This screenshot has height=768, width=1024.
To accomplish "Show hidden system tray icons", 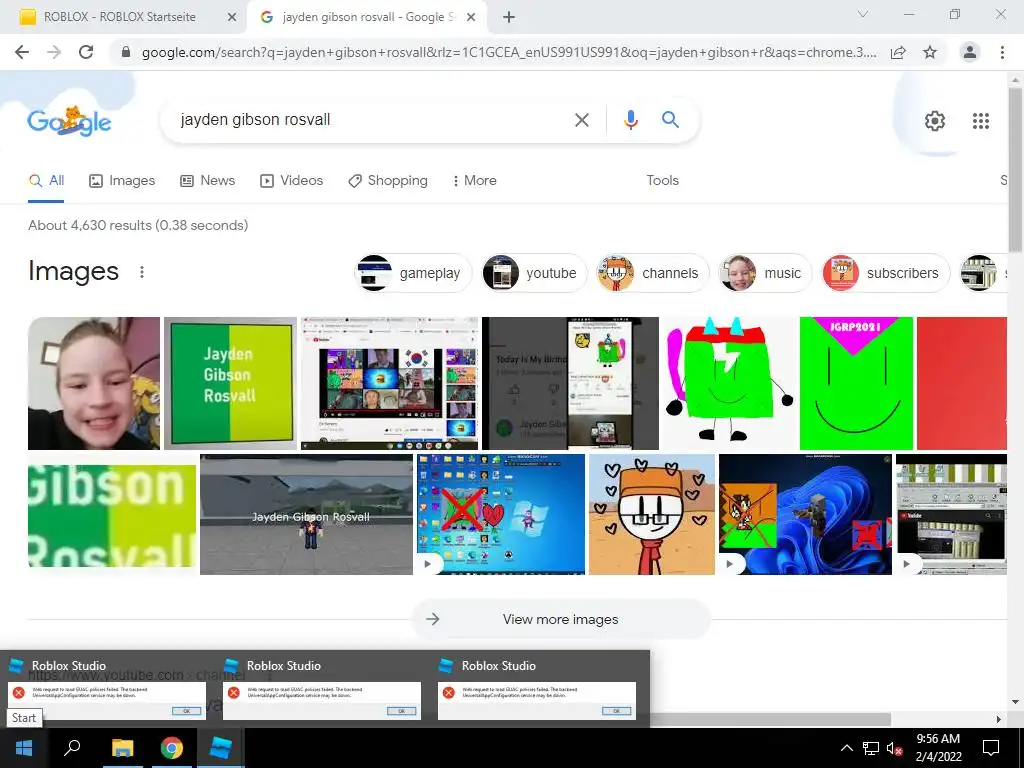I will coord(846,748).
